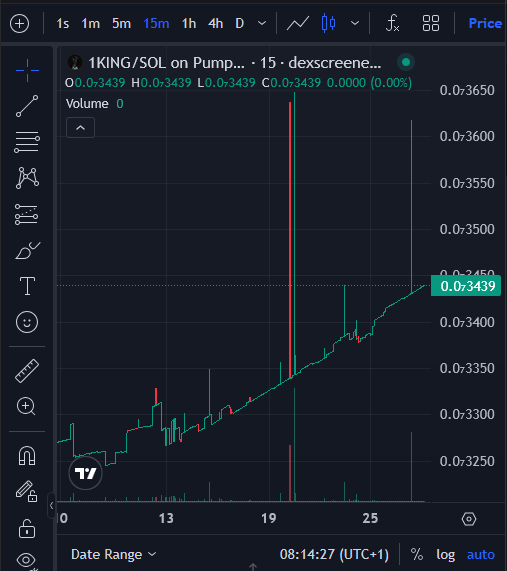
Task: Click the date 13 on time axis
Action: [x=166, y=519]
